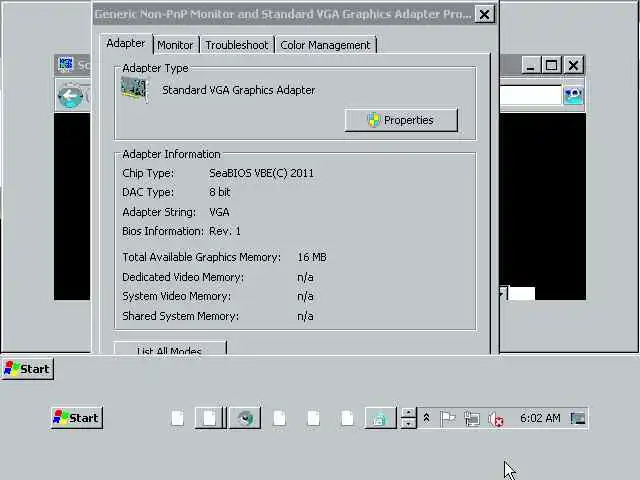Image resolution: width=640 pixels, height=480 pixels.
Task: Go back using background window's arrow
Action: tap(70, 97)
